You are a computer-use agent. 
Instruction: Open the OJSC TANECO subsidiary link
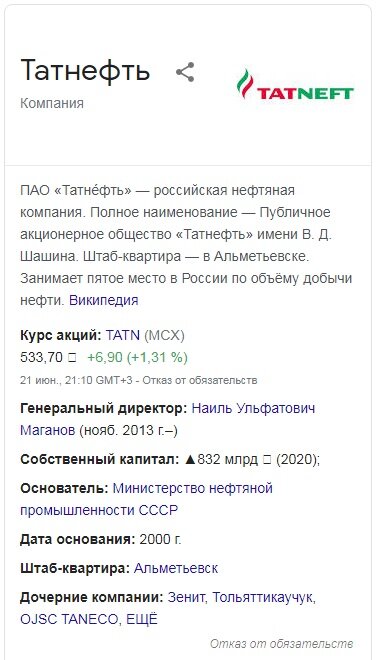67,620
